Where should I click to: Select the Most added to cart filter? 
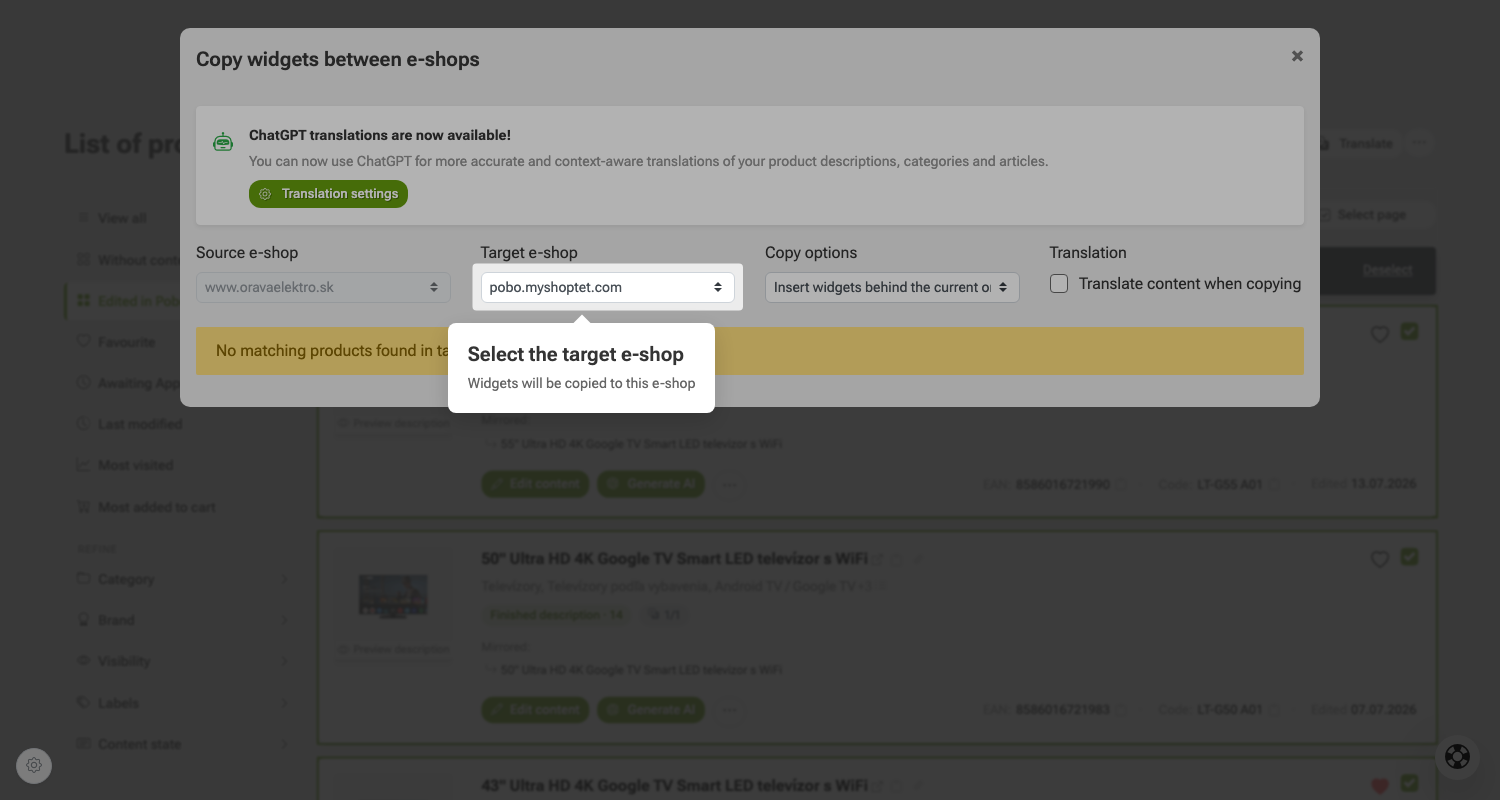coord(146,507)
